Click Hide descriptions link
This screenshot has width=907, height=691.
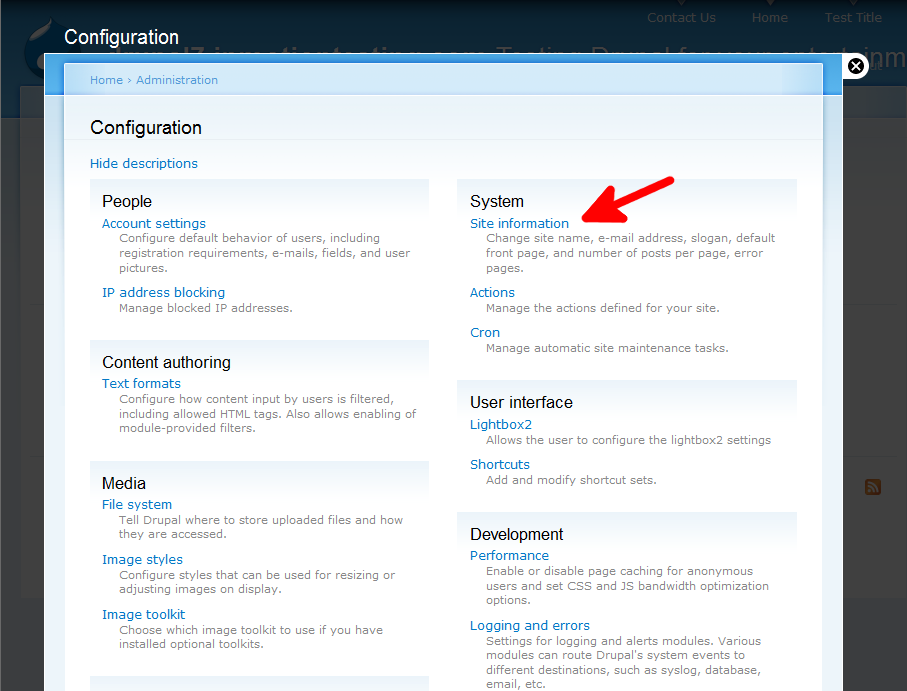144,164
